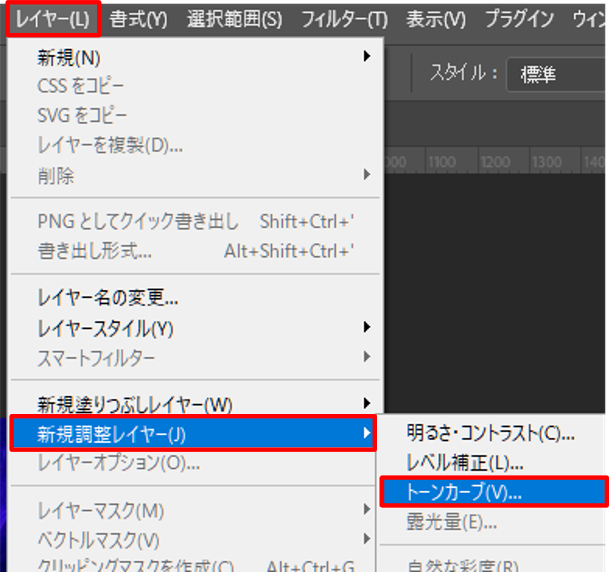Screen dimensions: 609x572
Task: Open the フィルター(T) menu
Action: pos(345,19)
